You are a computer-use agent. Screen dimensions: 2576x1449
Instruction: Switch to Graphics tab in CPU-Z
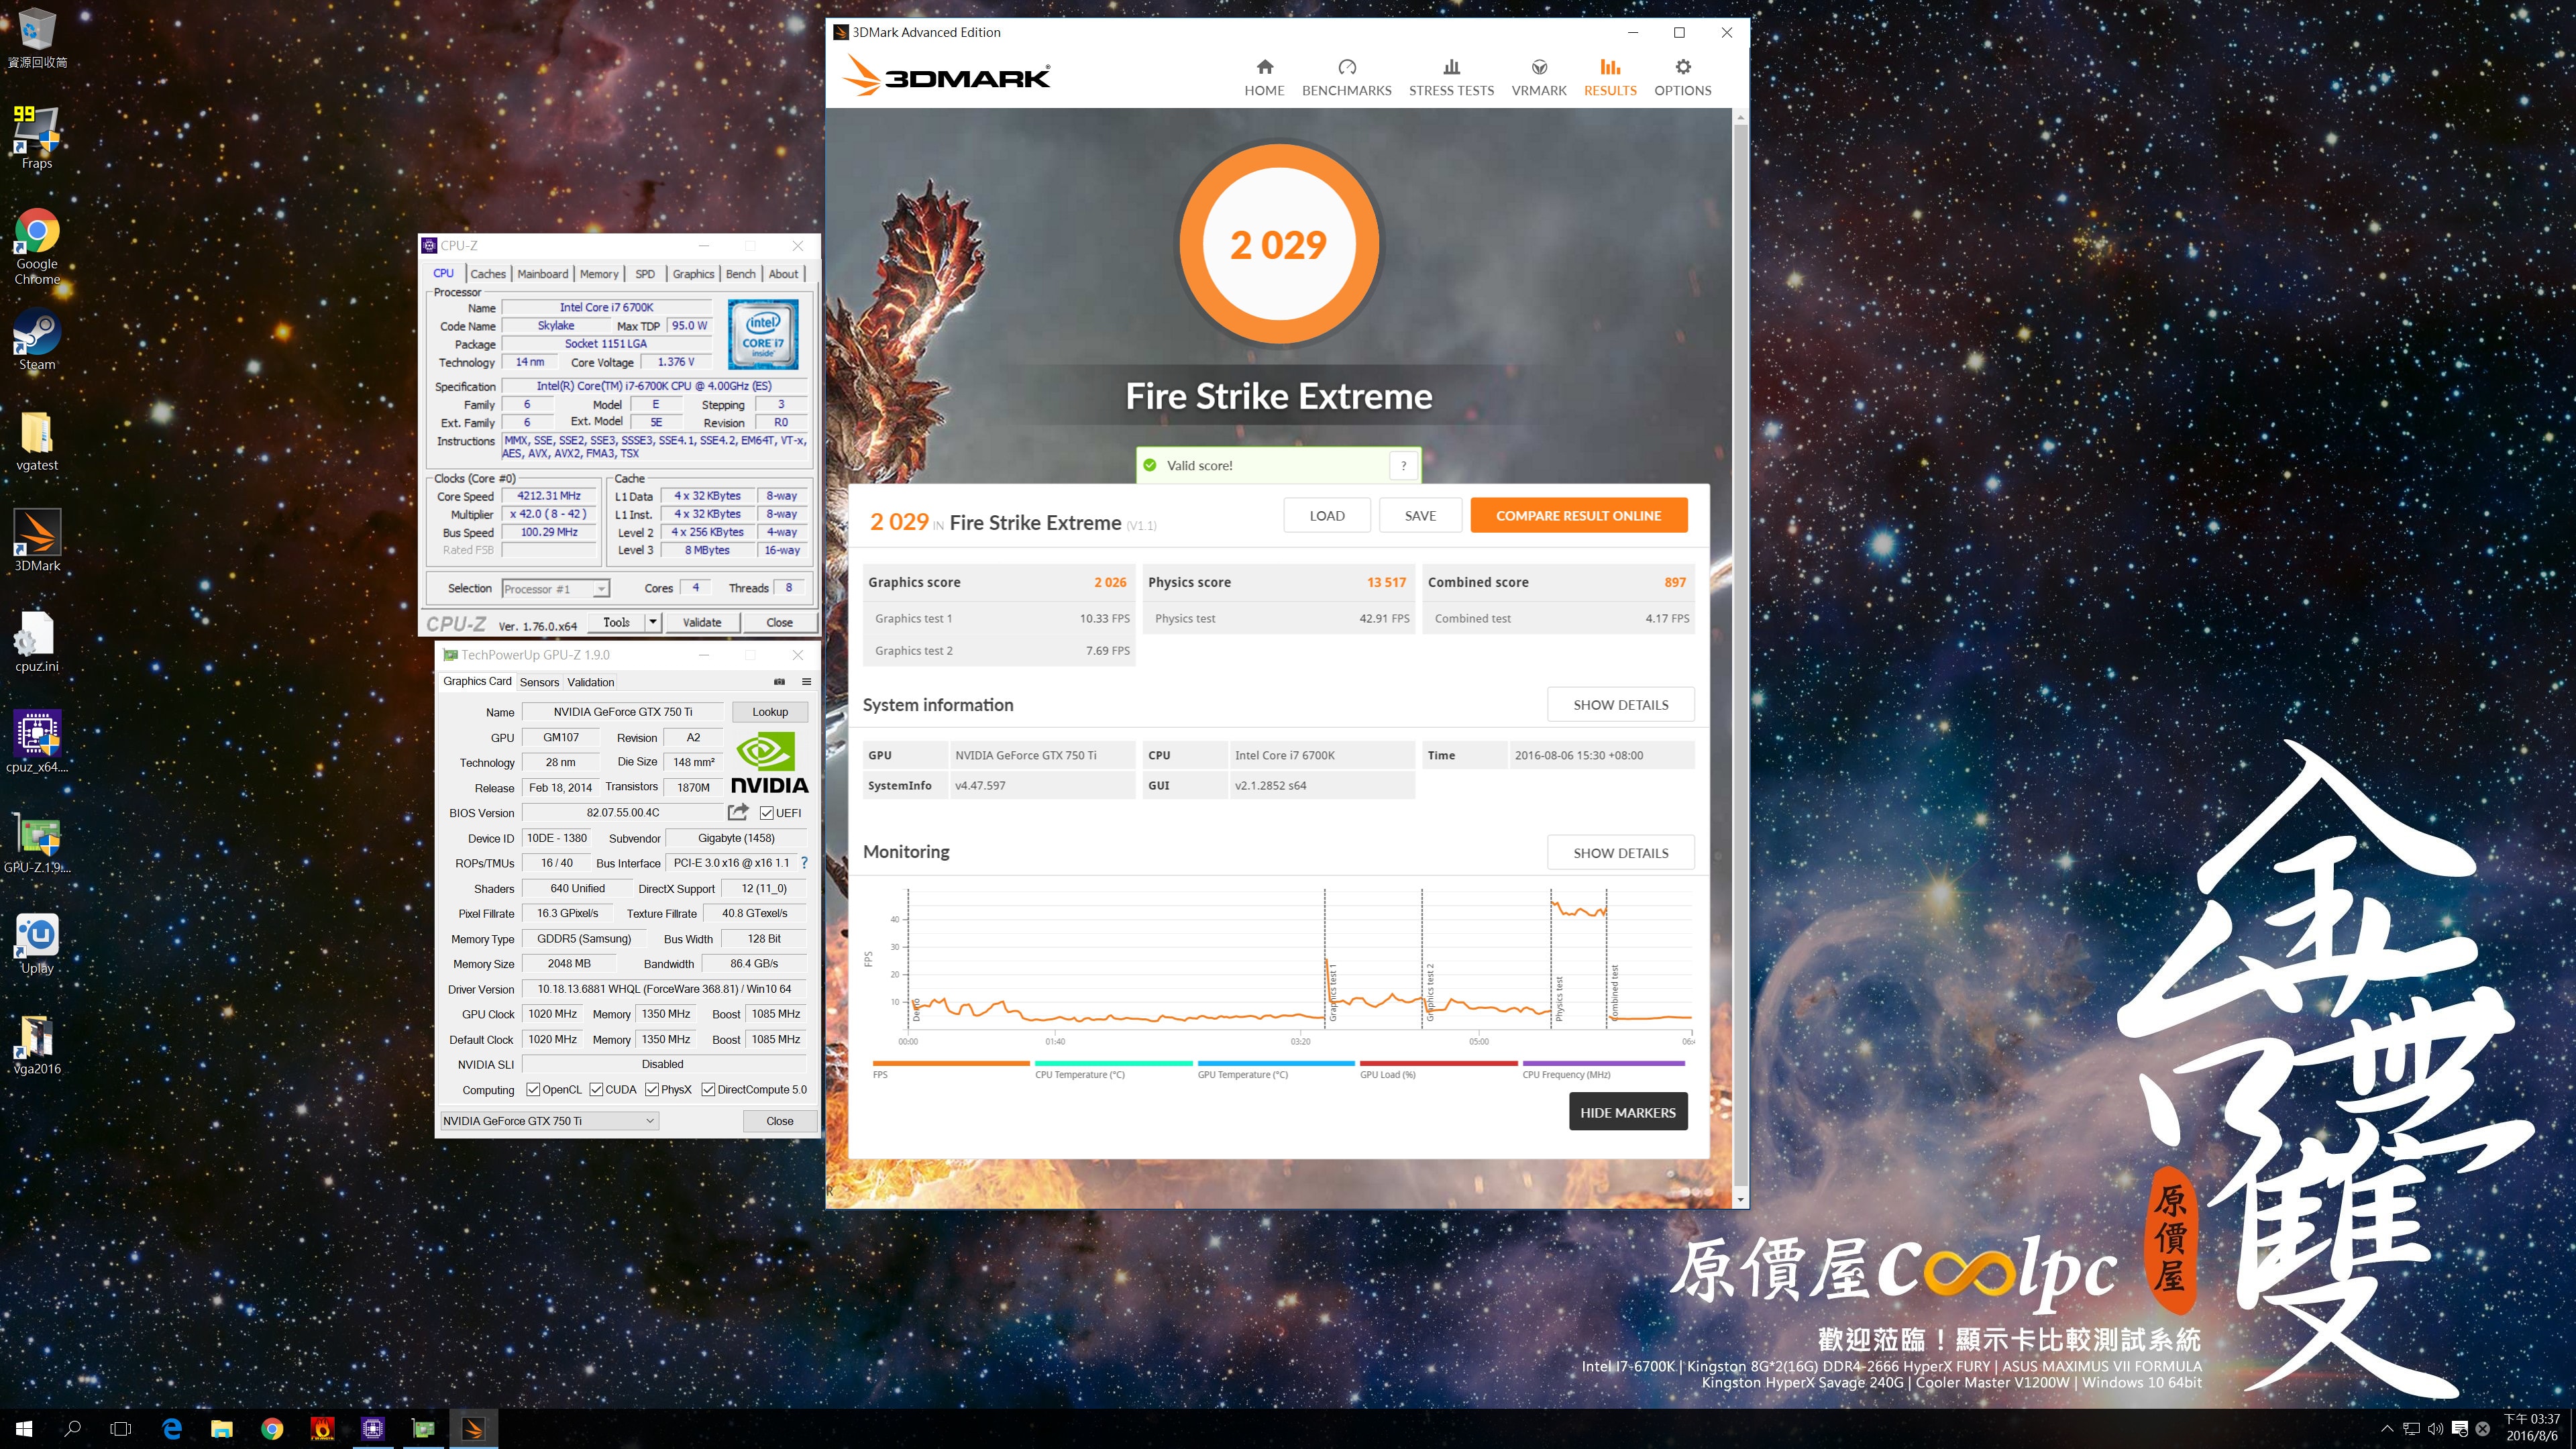click(693, 274)
